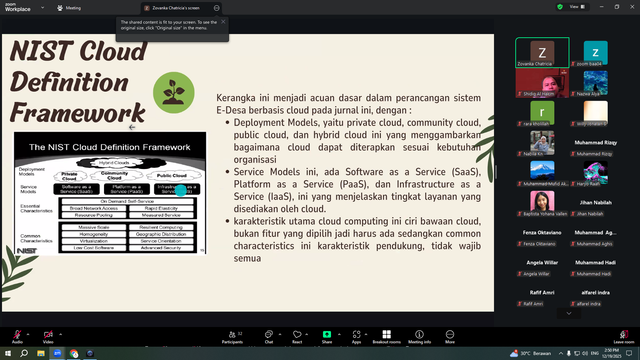
Task: Expand audio settings arrow next to Audio
Action: coord(28,334)
